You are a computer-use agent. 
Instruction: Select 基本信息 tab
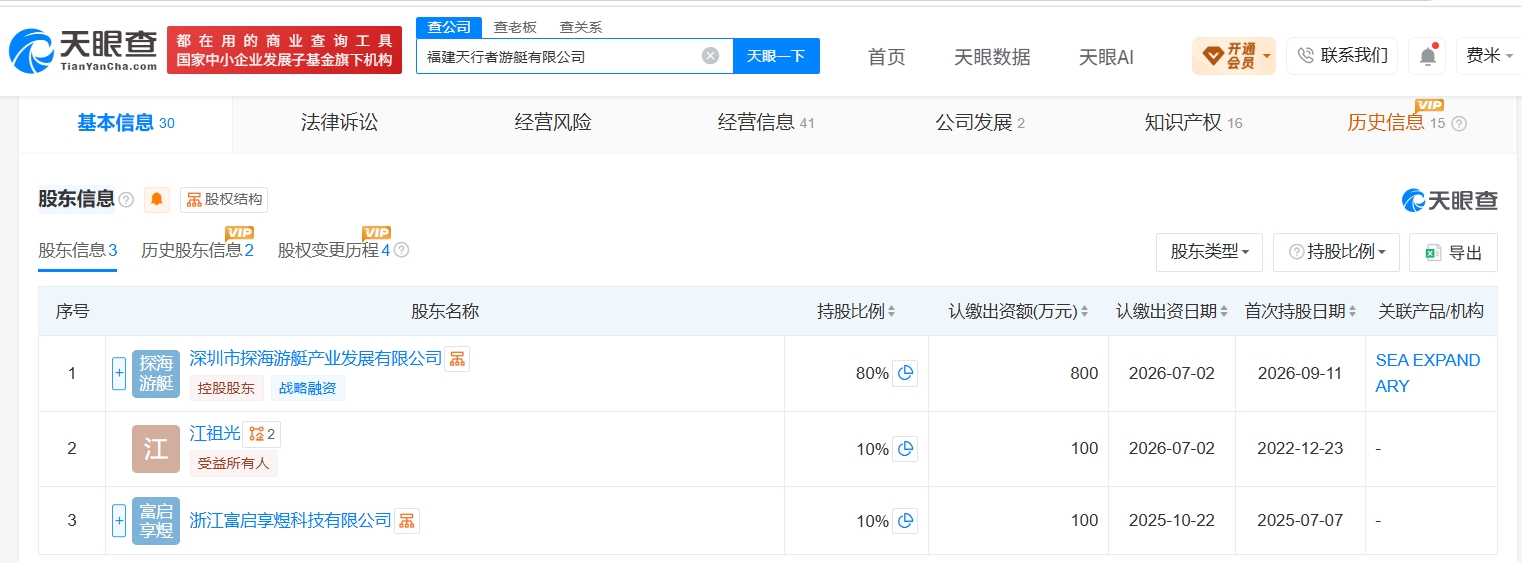point(126,123)
